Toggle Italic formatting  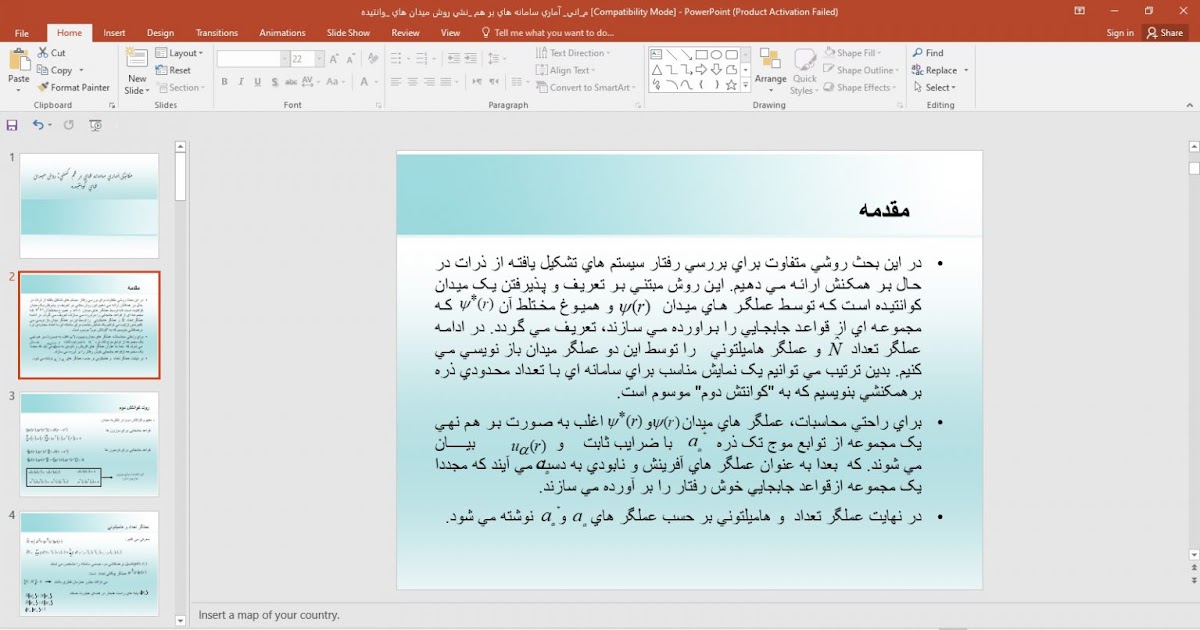(x=239, y=82)
